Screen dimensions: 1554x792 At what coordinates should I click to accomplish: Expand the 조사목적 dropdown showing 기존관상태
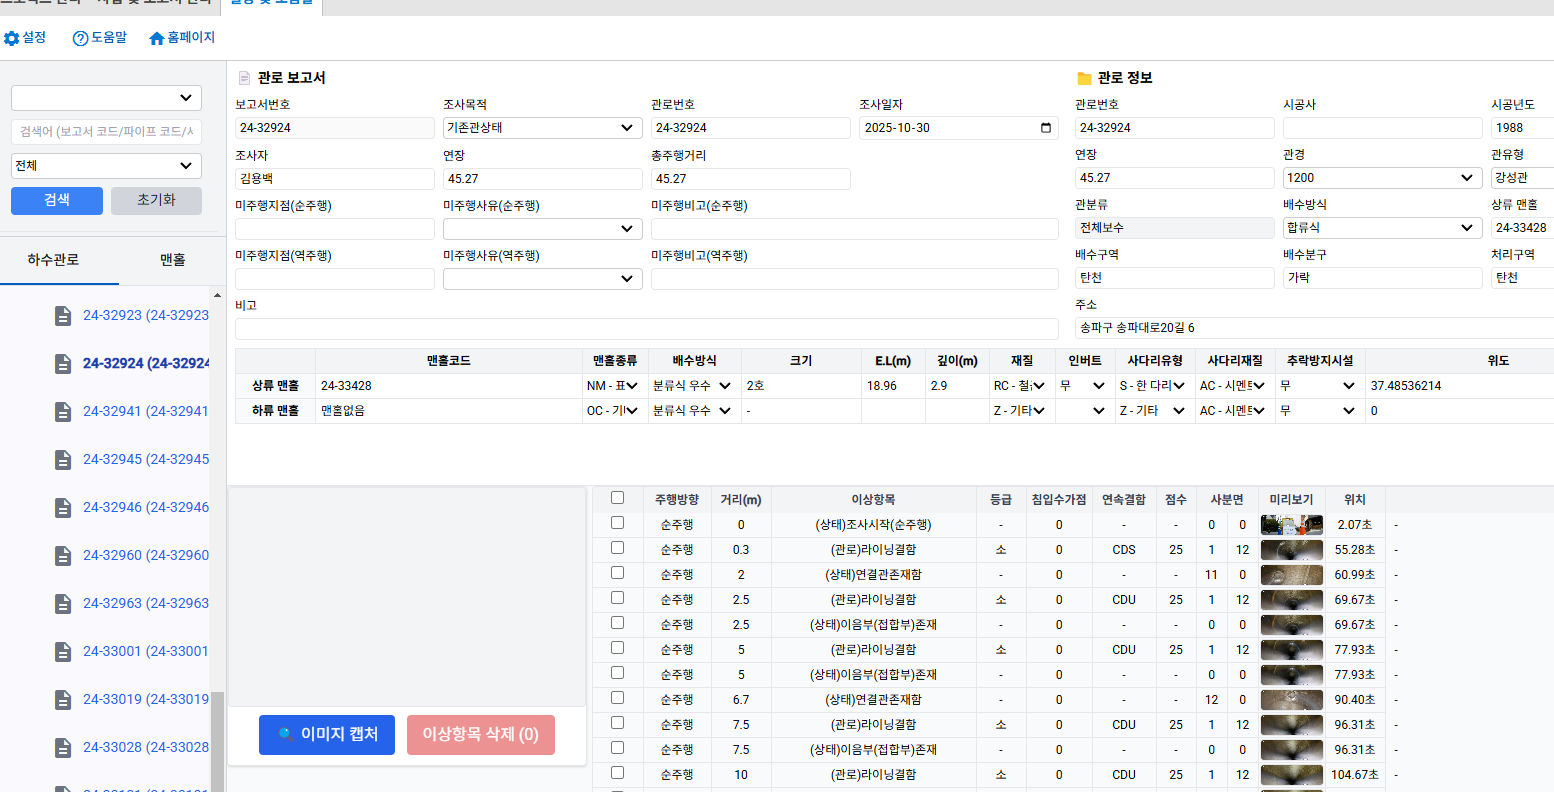[542, 128]
